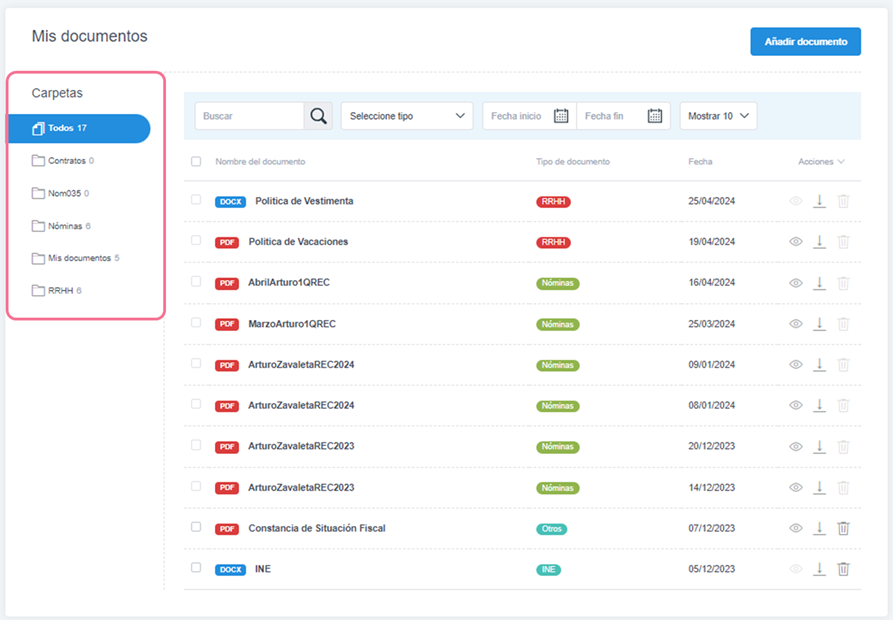This screenshot has height=620, width=893.
Task: Open the Constancia de Situación Fiscal link
Action: [x=316, y=528]
